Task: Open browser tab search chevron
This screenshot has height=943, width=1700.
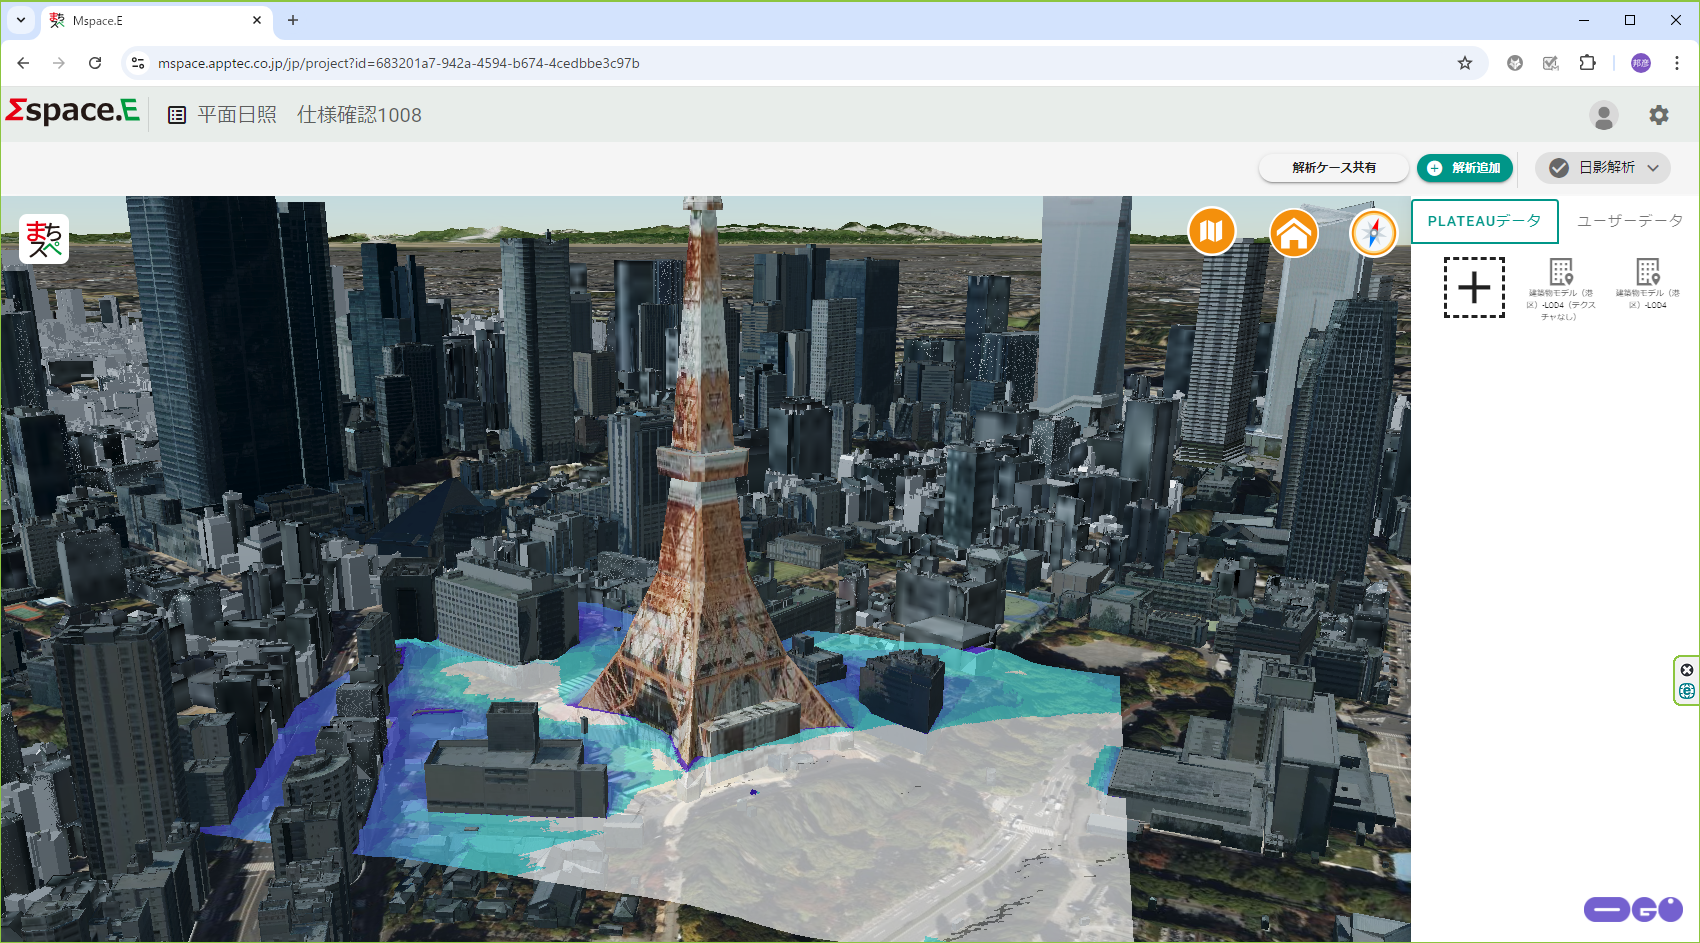Action: click(x=21, y=20)
